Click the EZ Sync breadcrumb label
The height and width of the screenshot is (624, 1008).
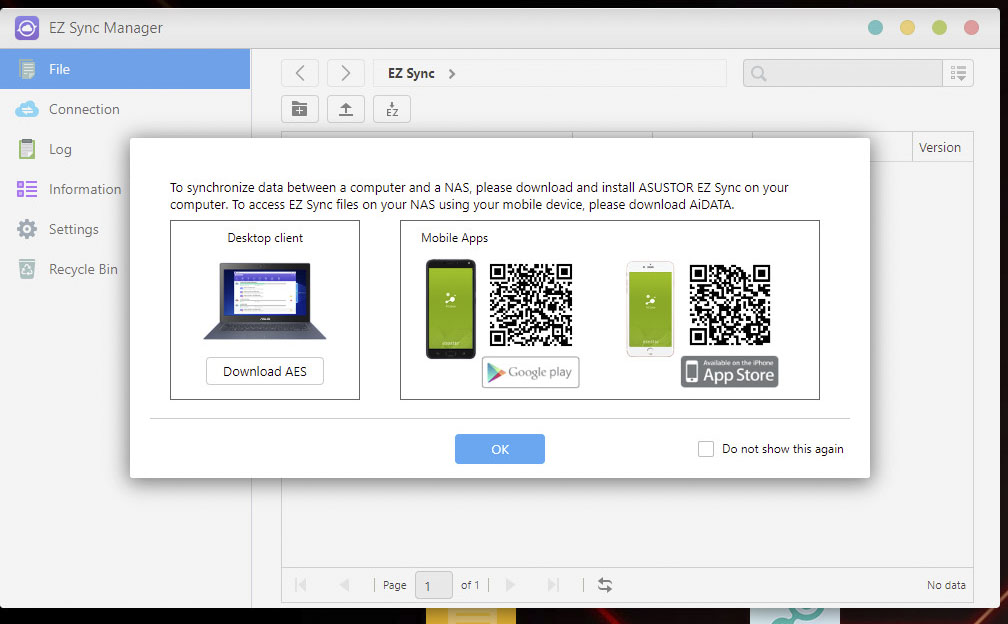tap(411, 74)
